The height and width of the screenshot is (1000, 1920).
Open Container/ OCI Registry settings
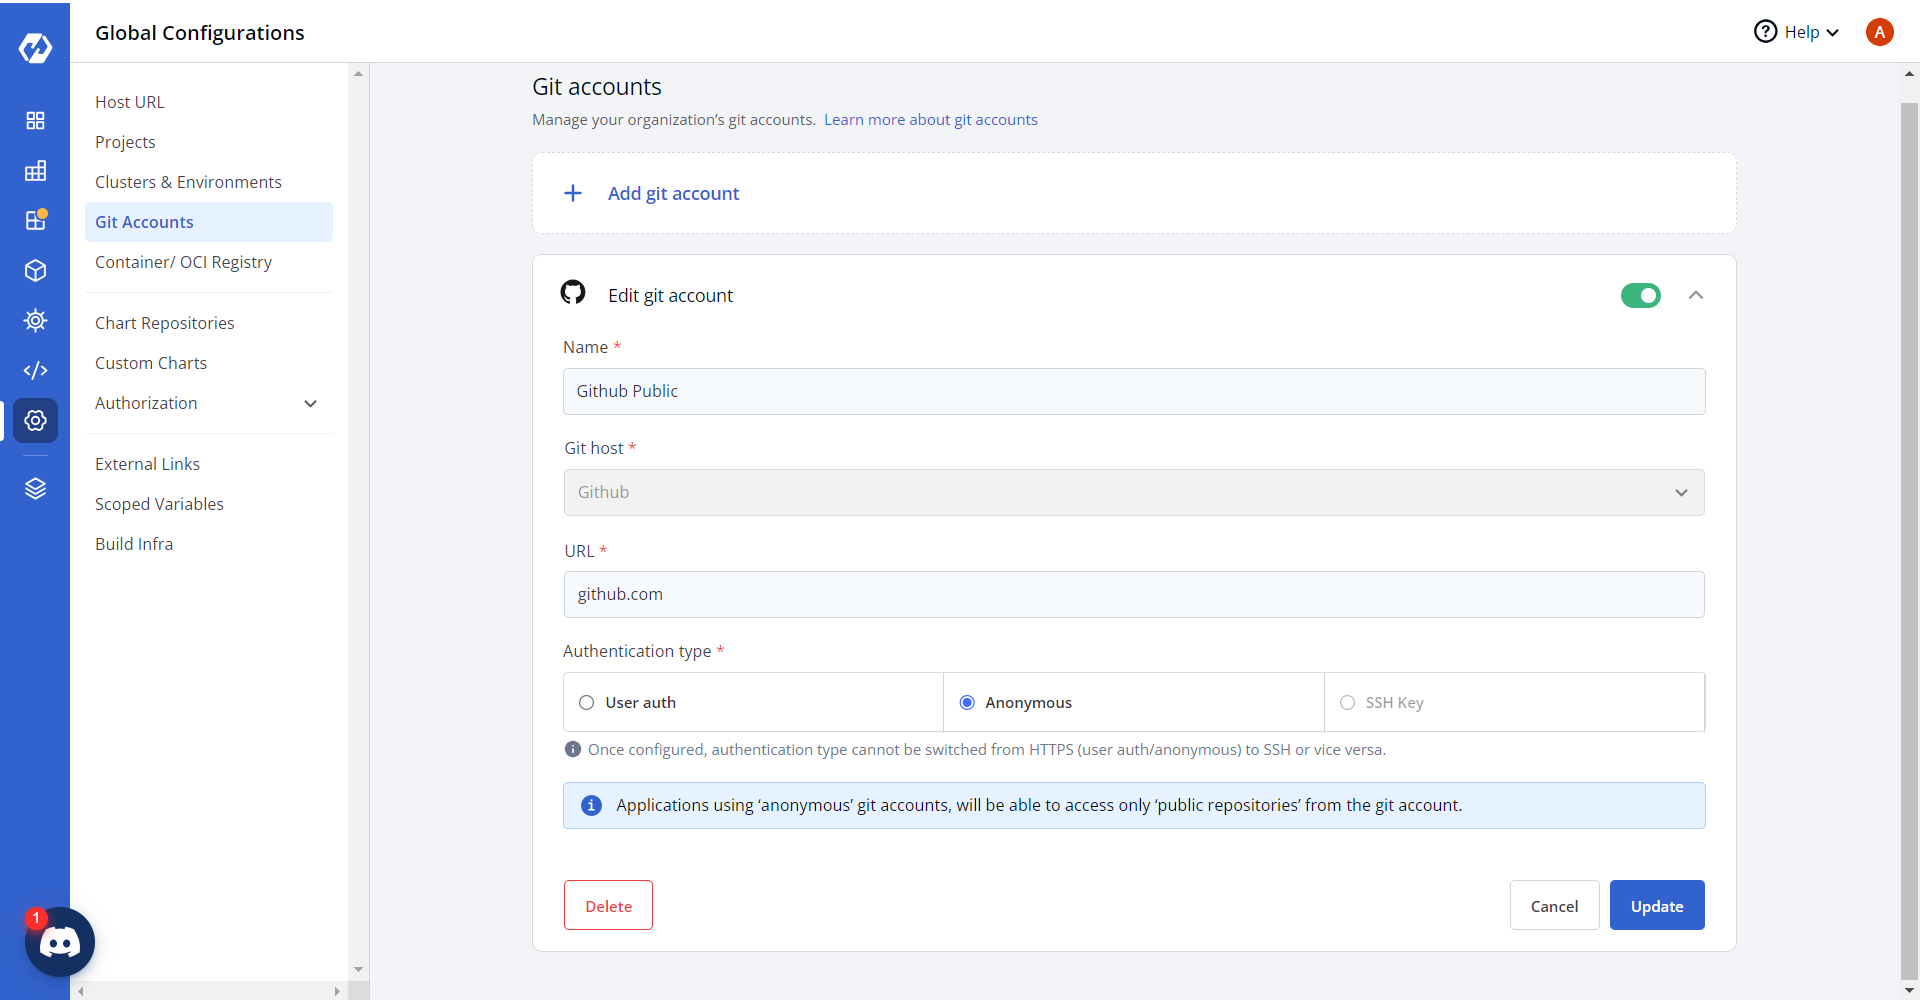[183, 262]
